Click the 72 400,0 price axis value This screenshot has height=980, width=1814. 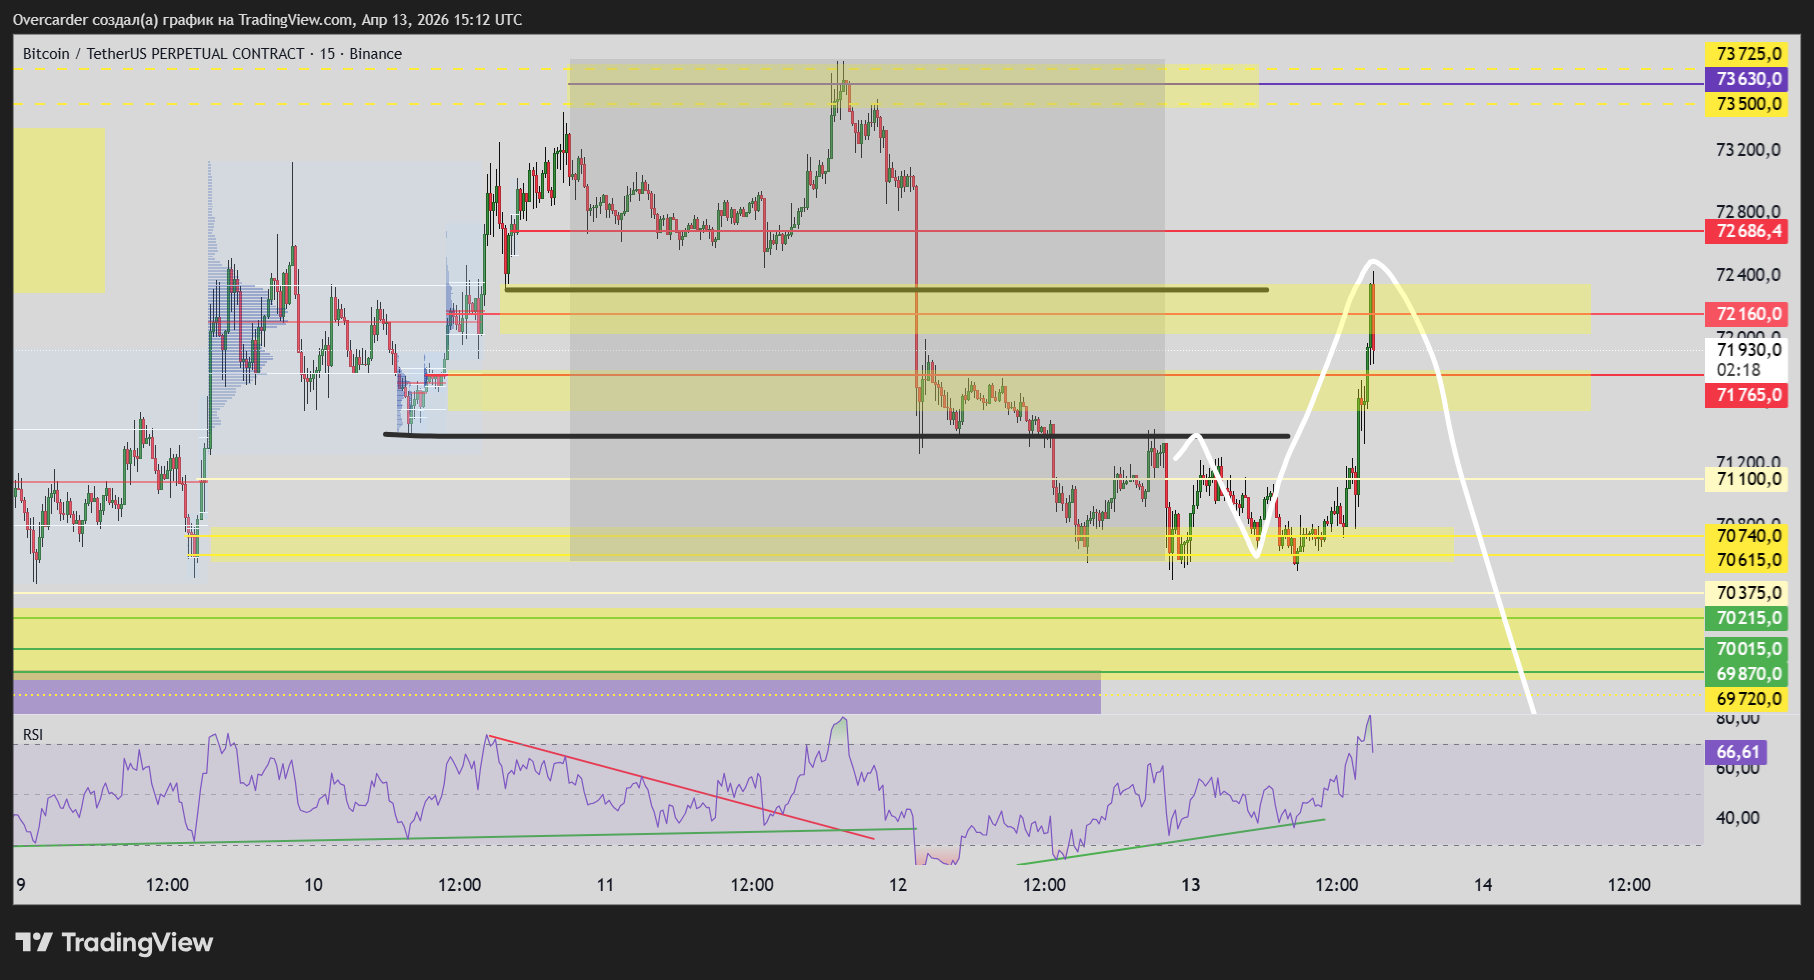1748,275
